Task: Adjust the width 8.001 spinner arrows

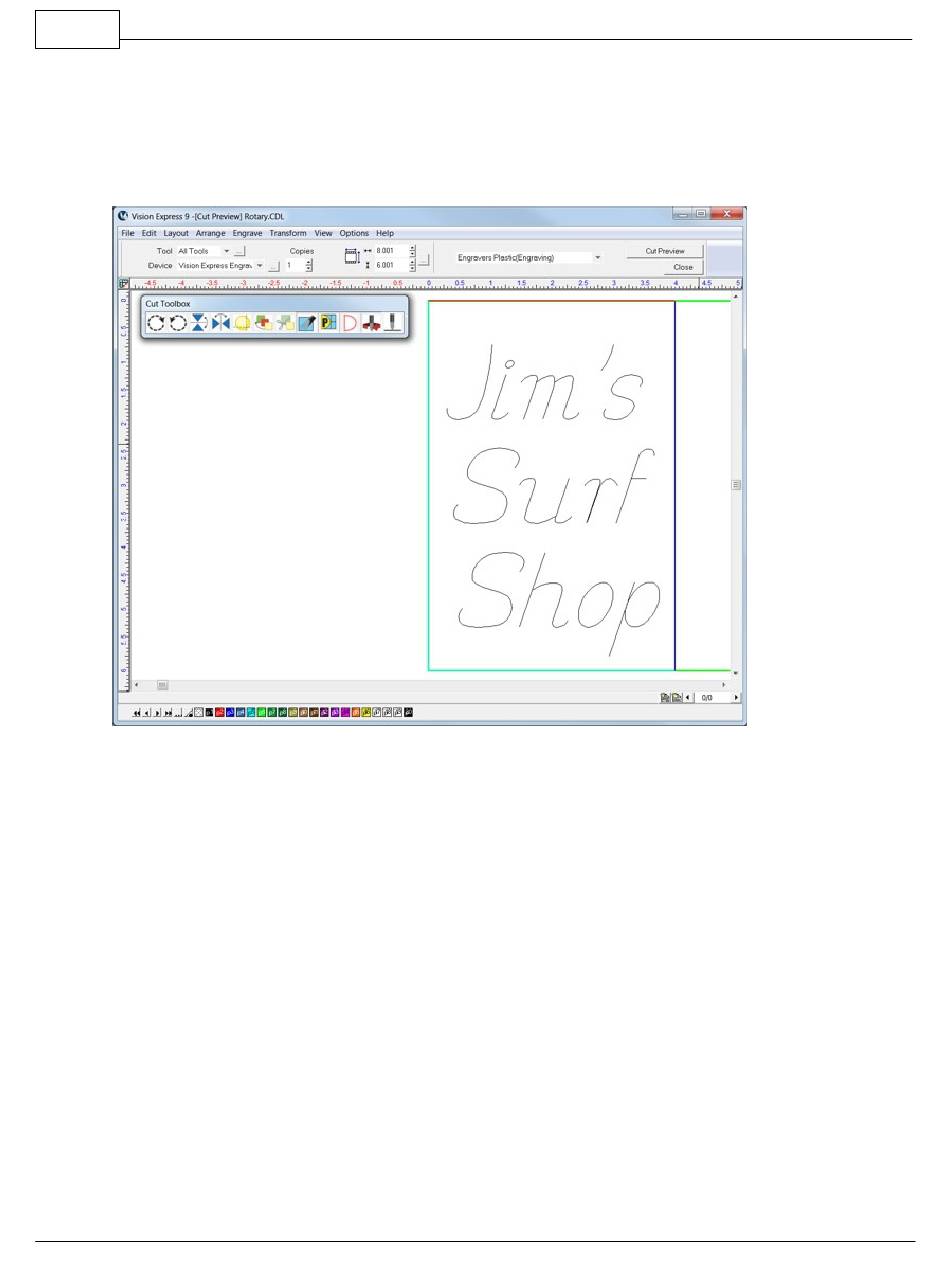Action: [x=412, y=251]
